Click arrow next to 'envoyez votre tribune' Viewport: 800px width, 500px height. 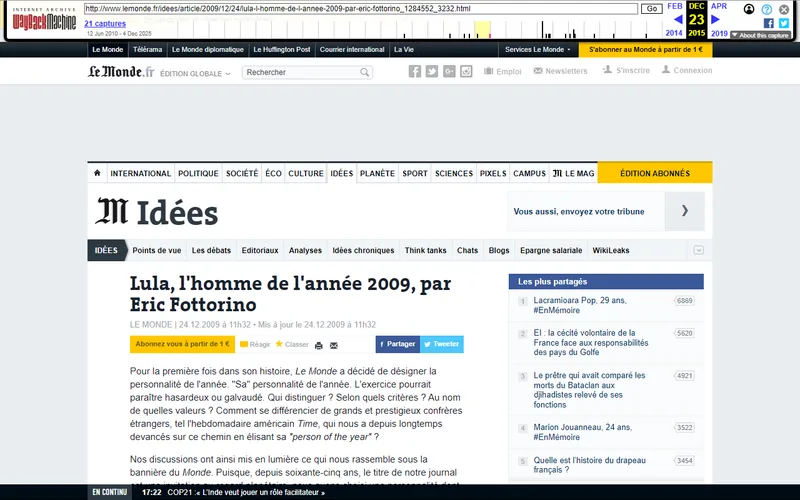685,211
